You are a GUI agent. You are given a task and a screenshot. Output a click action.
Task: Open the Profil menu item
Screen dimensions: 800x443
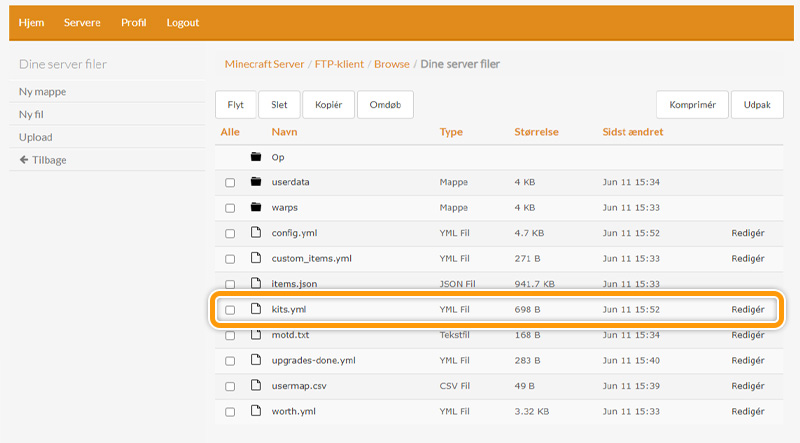(134, 22)
